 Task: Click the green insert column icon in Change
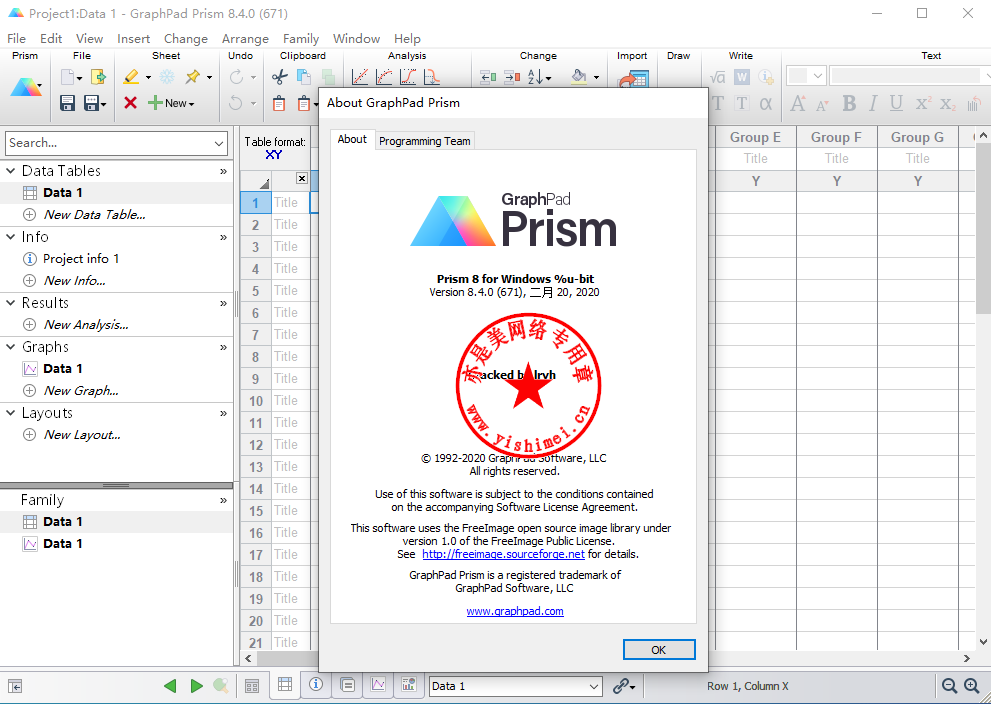tap(488, 78)
